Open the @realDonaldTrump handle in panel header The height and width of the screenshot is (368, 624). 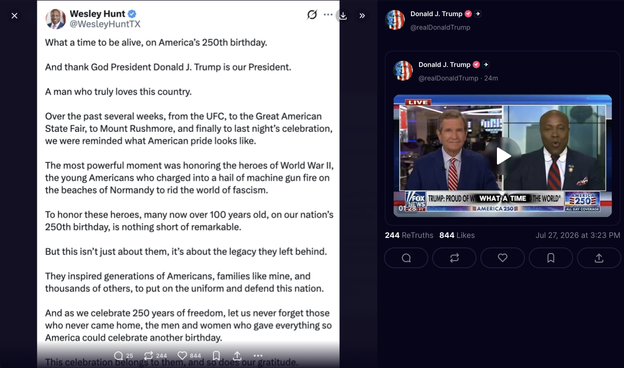440,27
